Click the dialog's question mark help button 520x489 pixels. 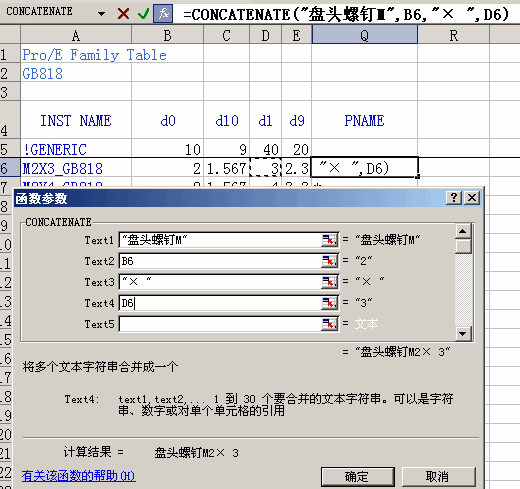[x=454, y=198]
